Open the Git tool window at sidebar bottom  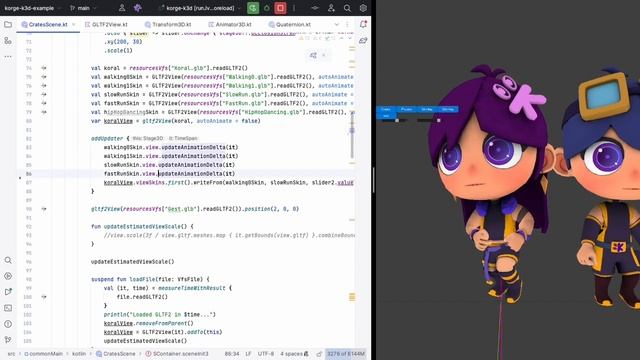8,340
